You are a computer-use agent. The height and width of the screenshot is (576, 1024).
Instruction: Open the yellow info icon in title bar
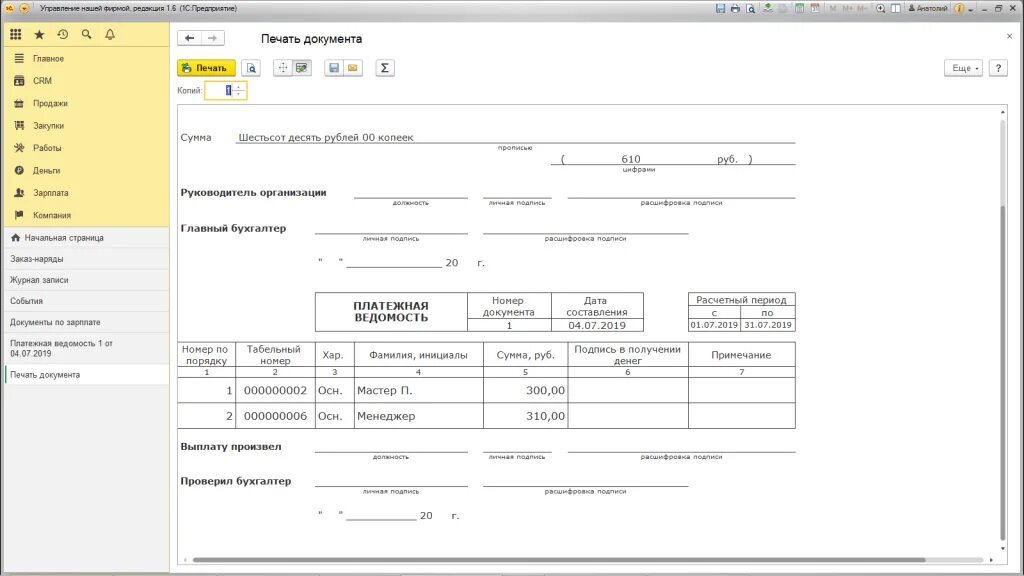959,8
